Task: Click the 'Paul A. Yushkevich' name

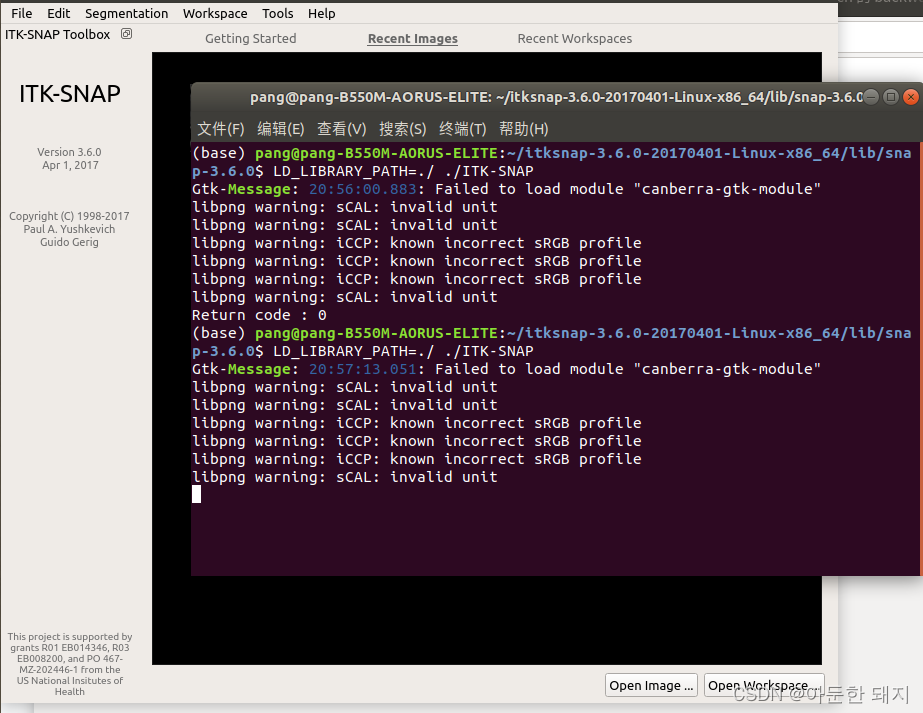Action: (x=69, y=229)
